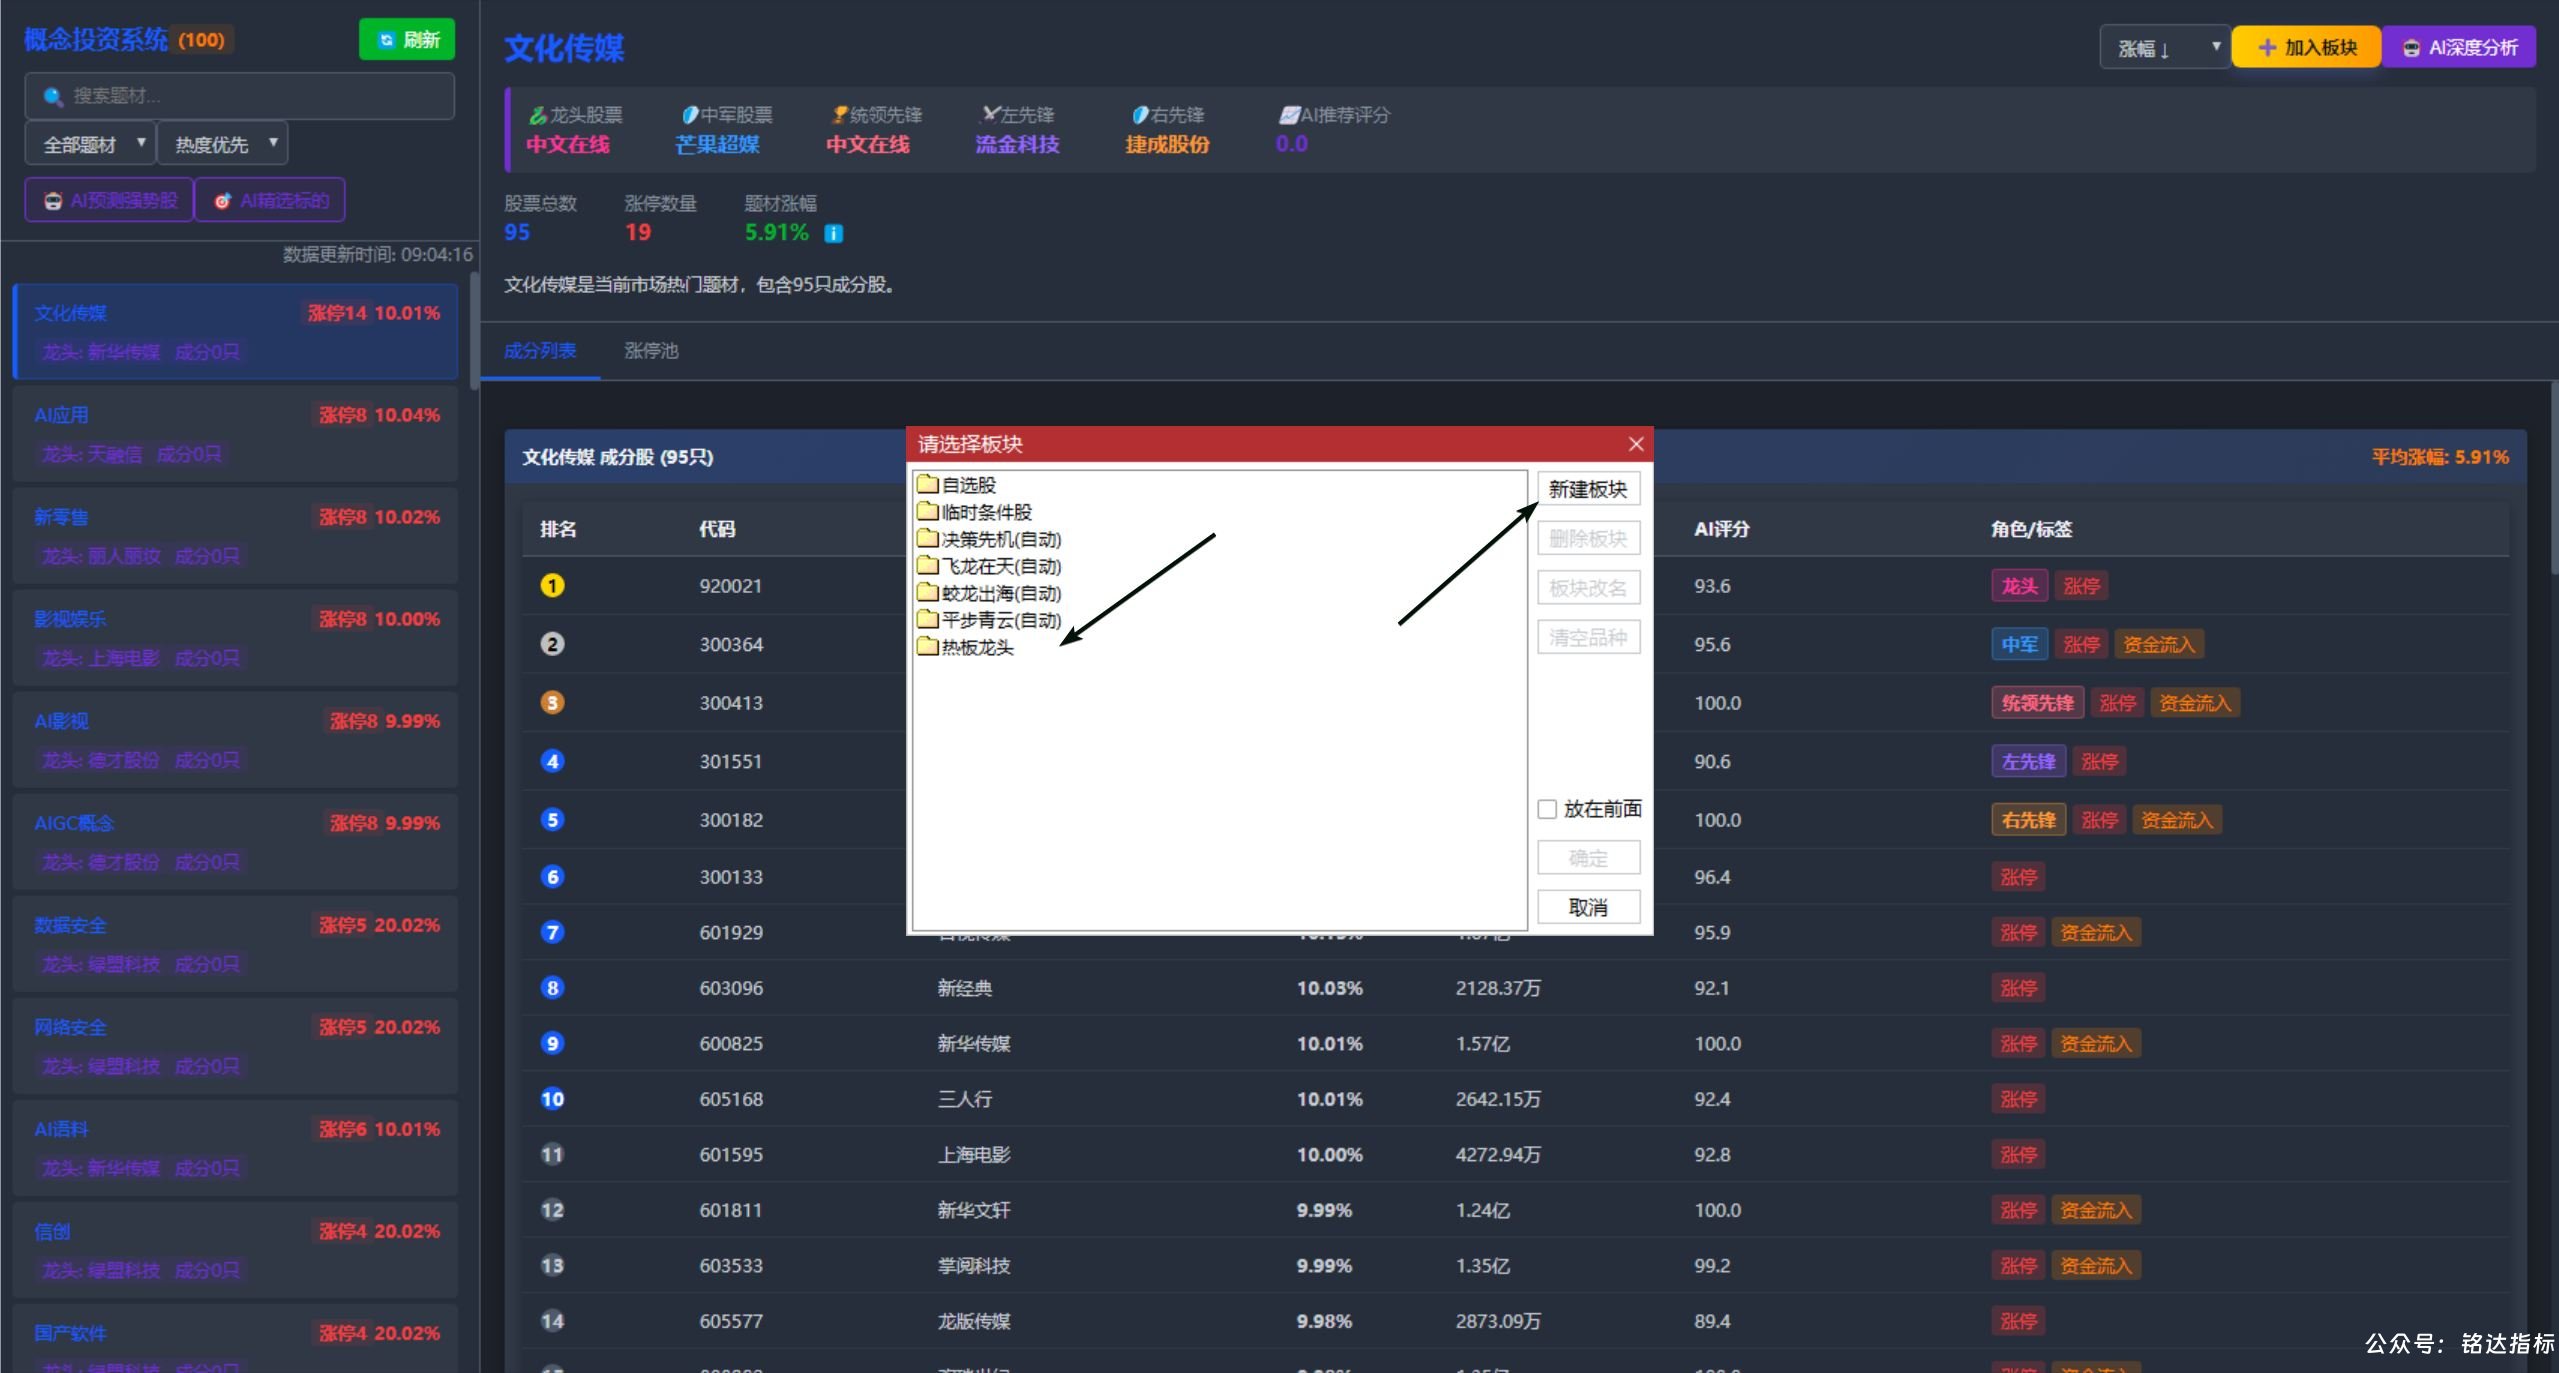The height and width of the screenshot is (1373, 2559).
Task: Click the 临时条件股 folder icon
Action: coord(927,512)
